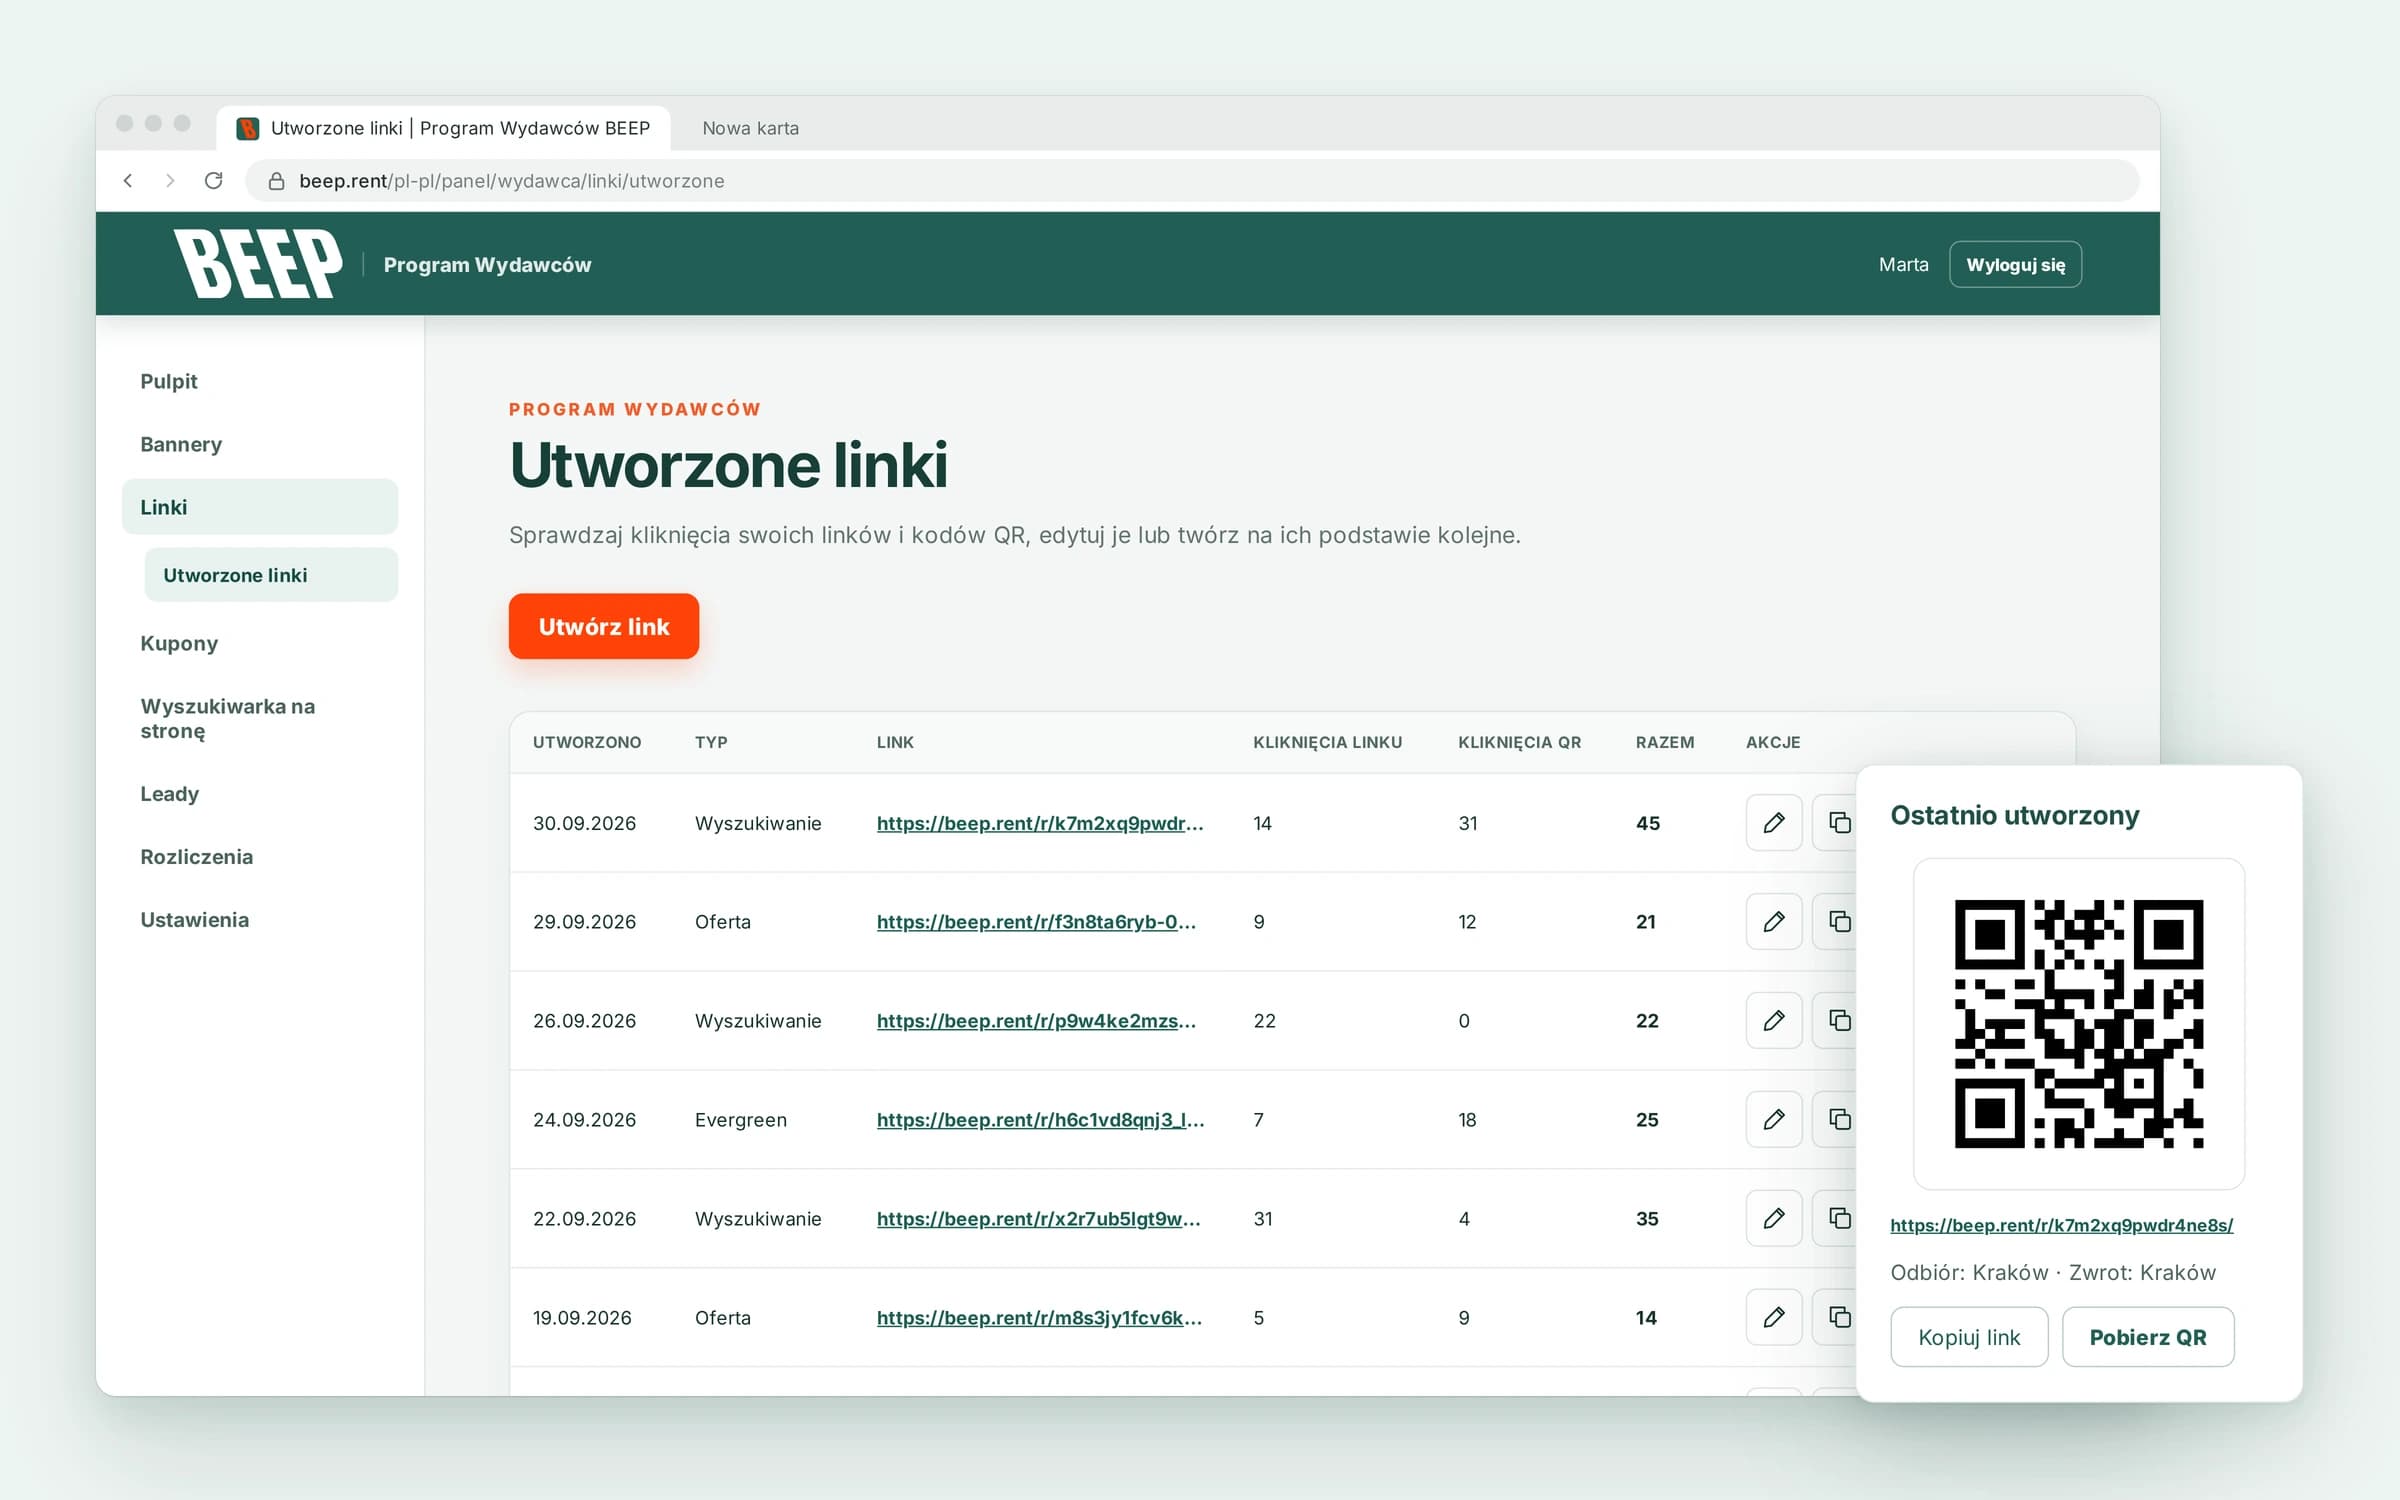Select Utworzone linki submenu item

(x=271, y=575)
